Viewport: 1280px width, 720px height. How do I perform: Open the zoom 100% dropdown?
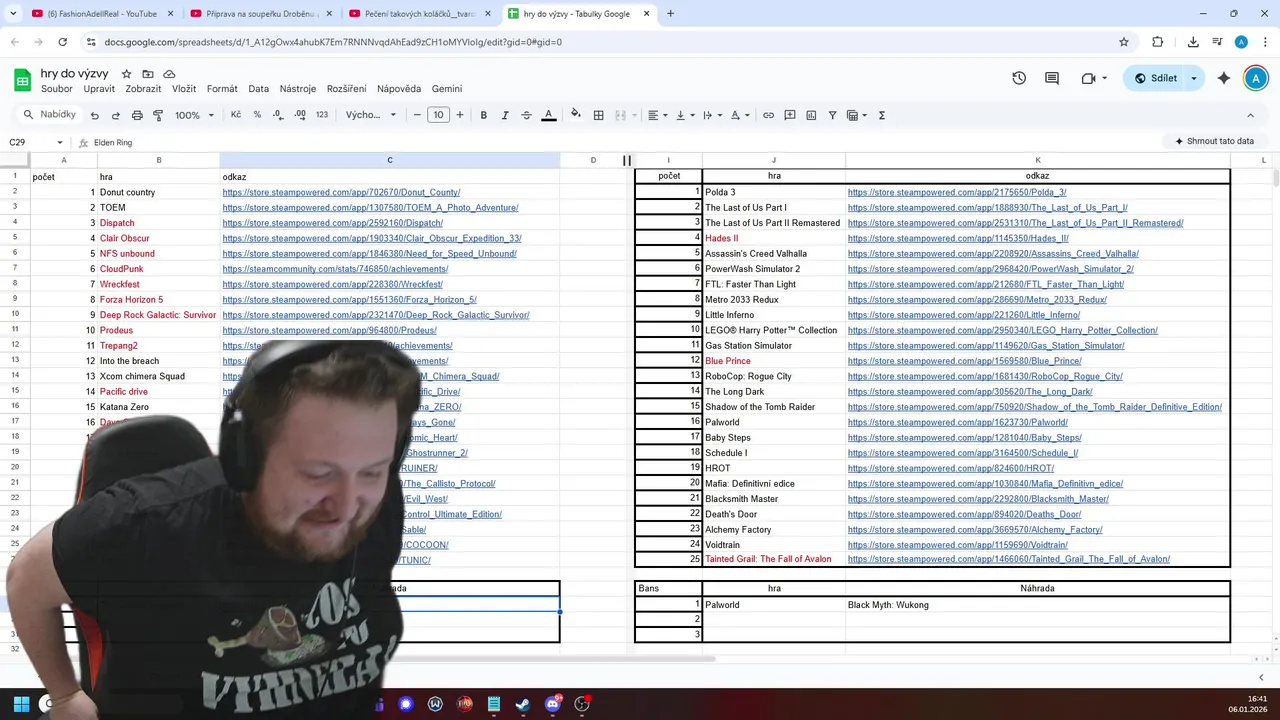point(194,115)
